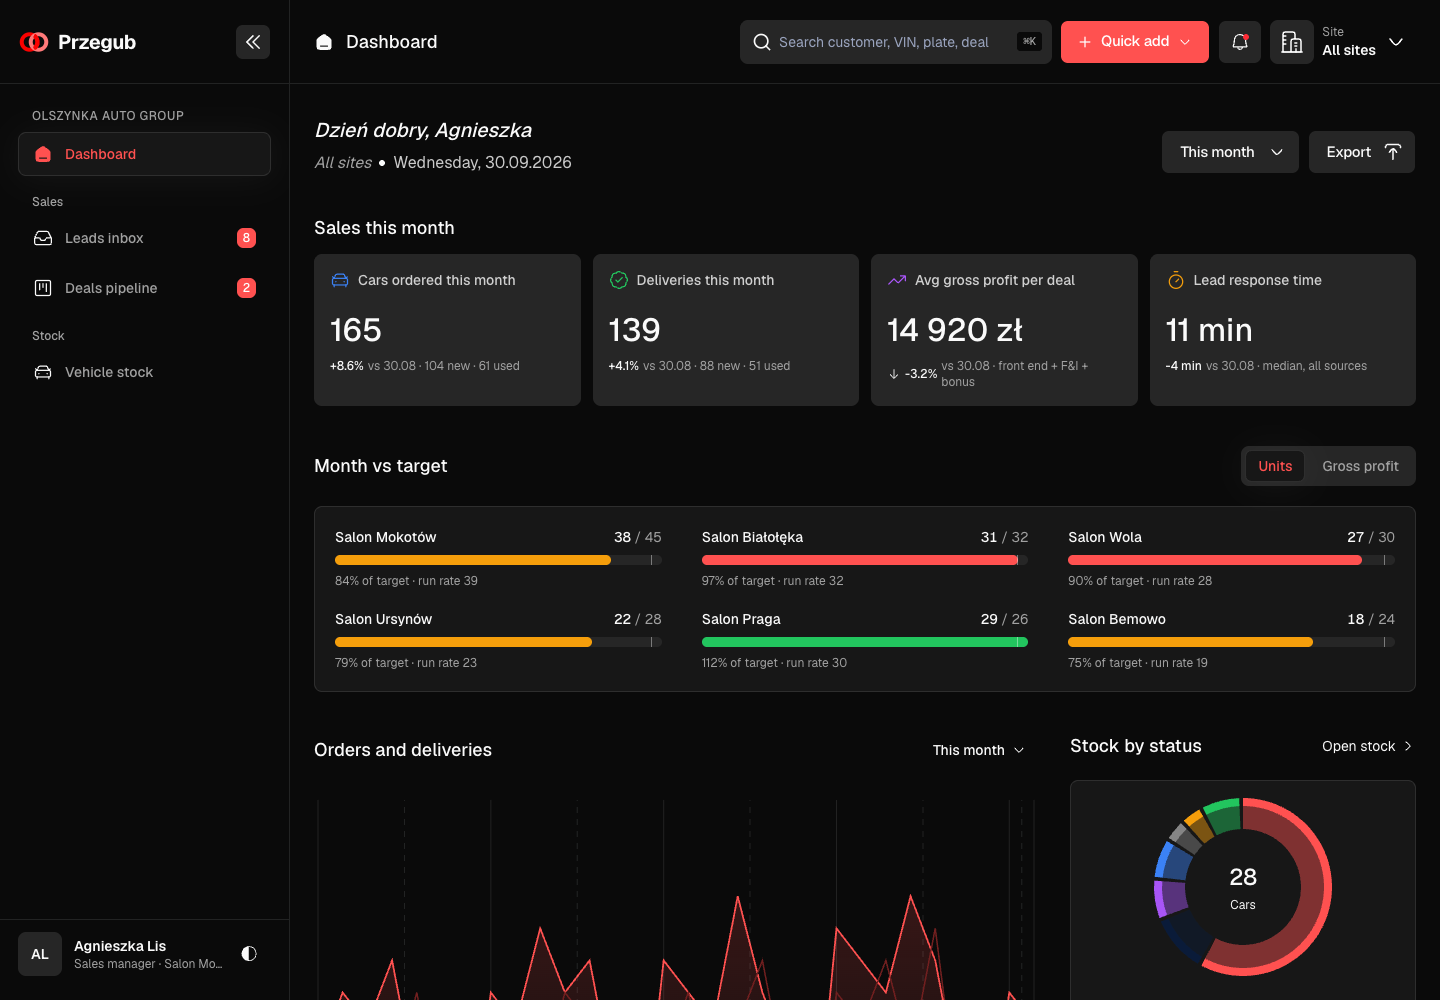Click the Salon Wola progress bar

1231,560
